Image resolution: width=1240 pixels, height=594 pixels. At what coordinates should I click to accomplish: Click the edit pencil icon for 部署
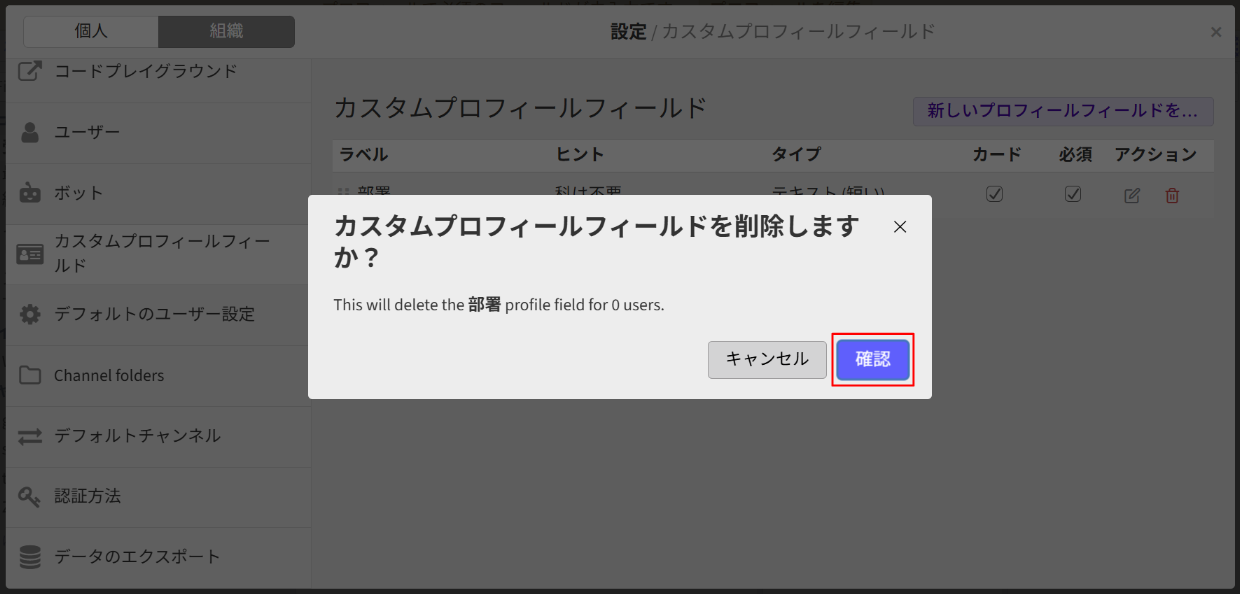[1132, 196]
